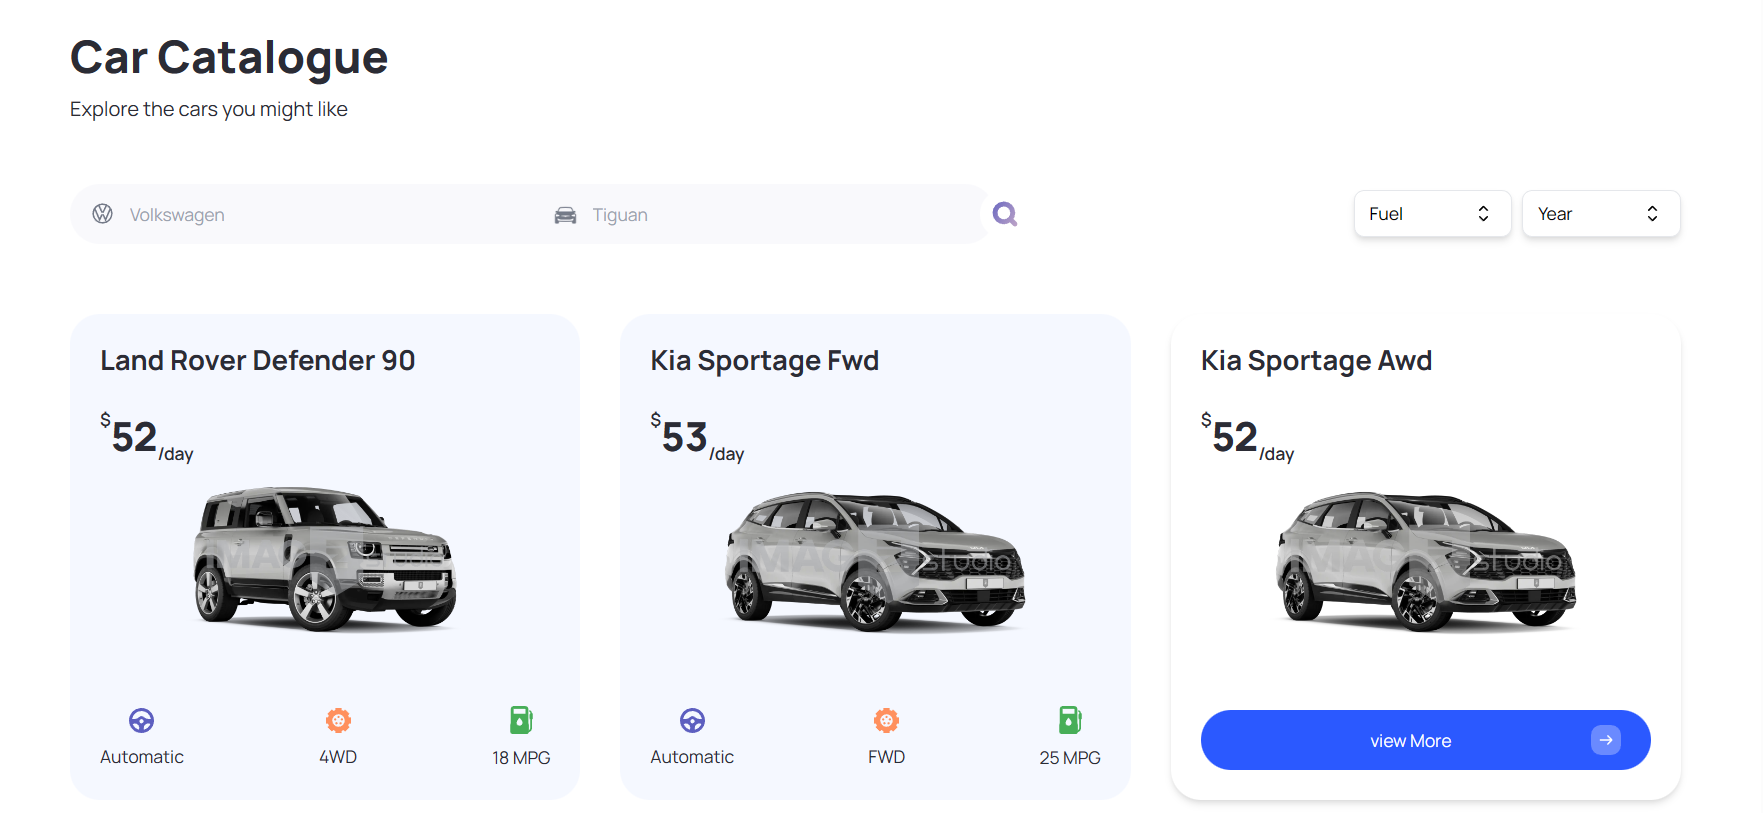Click the Kia Sportage Awd card title

tap(1316, 361)
